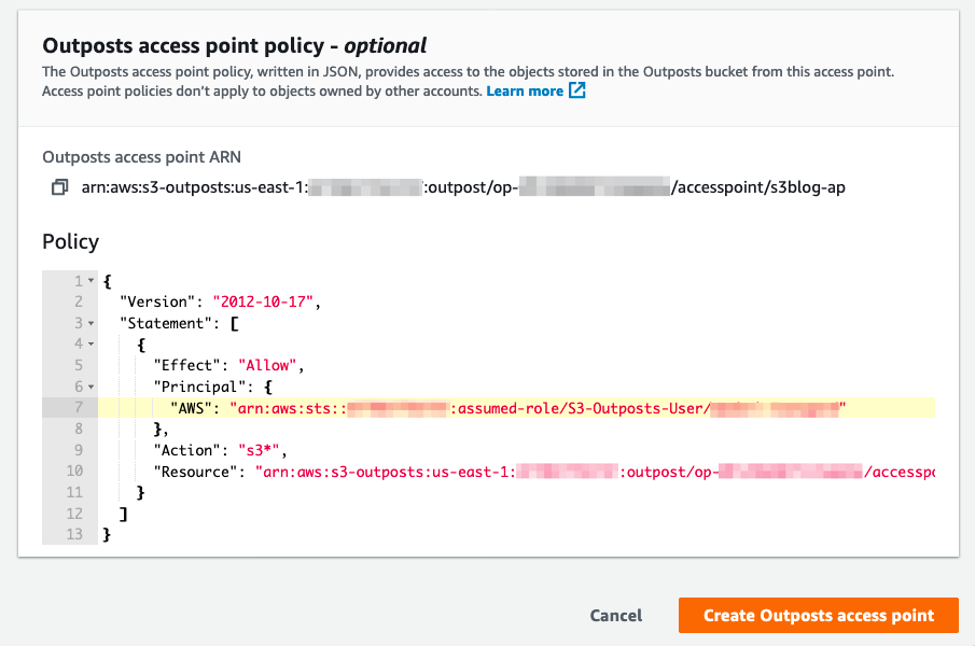This screenshot has height=647, width=977.
Task: Click the Outposts access point ARN label
Action: click(140, 156)
